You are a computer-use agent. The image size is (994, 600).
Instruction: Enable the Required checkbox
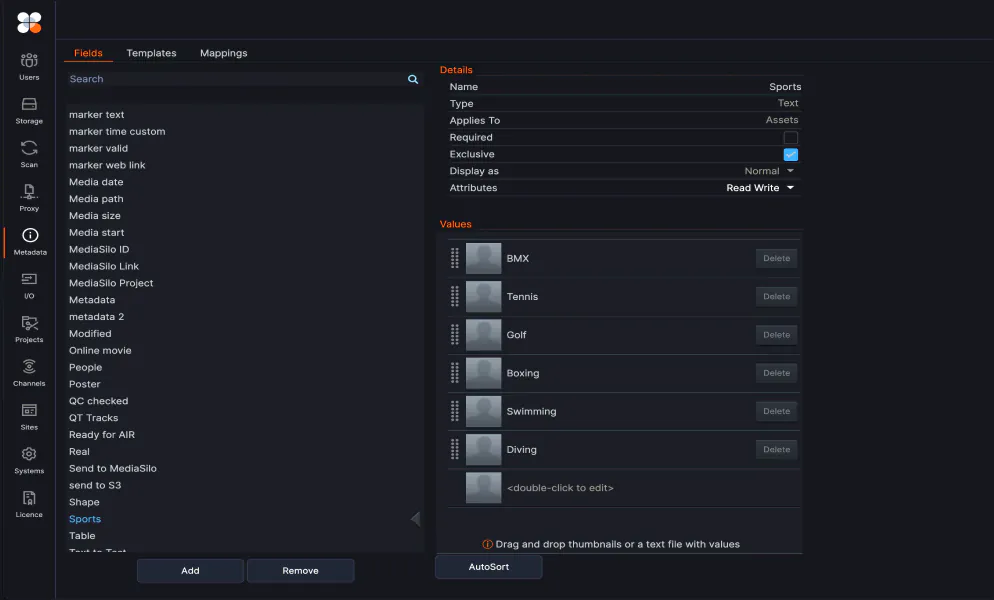[x=790, y=138]
